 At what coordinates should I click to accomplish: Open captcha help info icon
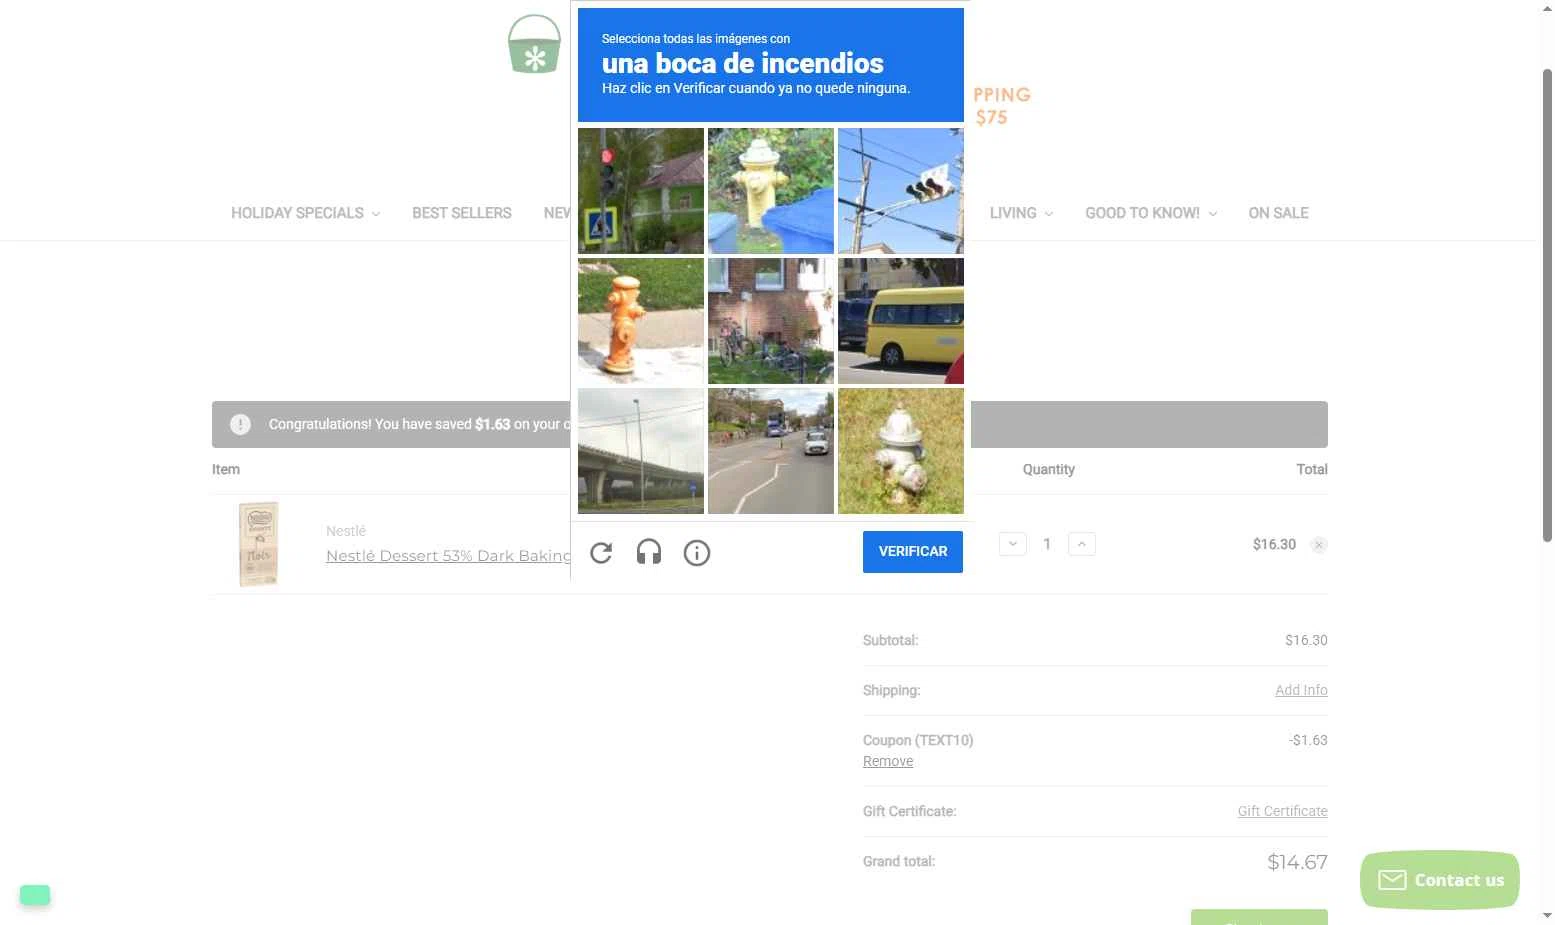[697, 552]
